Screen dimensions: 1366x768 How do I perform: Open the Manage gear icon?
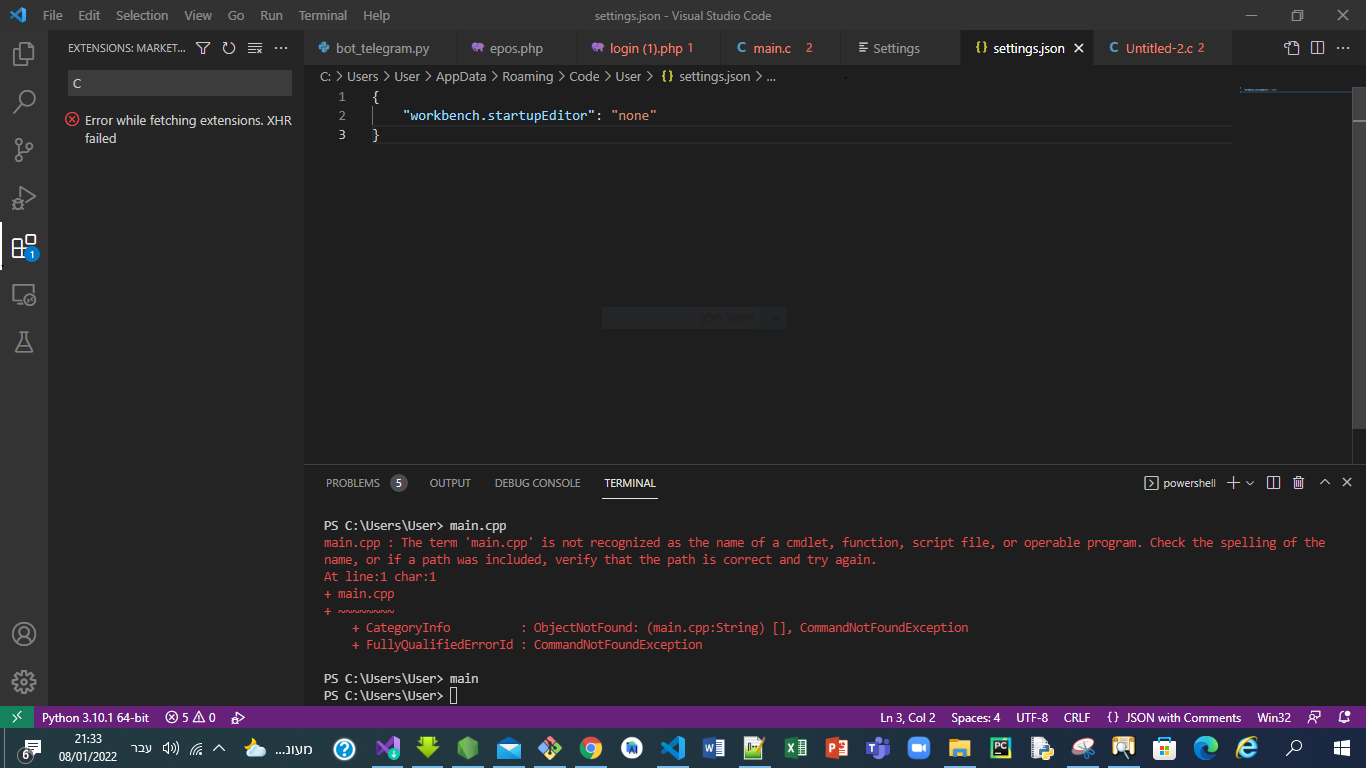pyautogui.click(x=24, y=682)
